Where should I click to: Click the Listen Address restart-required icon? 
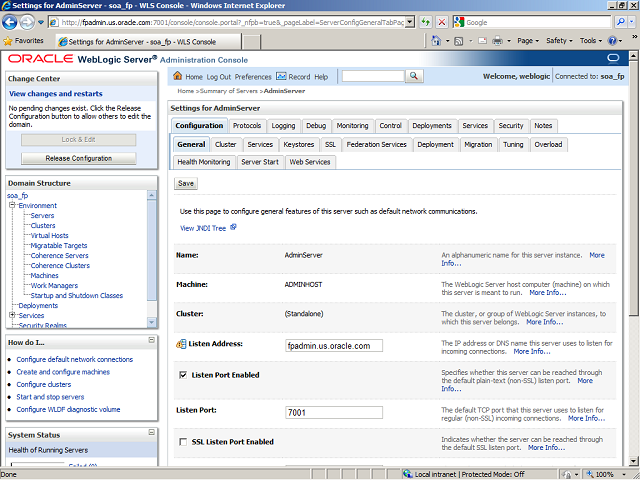click(181, 344)
